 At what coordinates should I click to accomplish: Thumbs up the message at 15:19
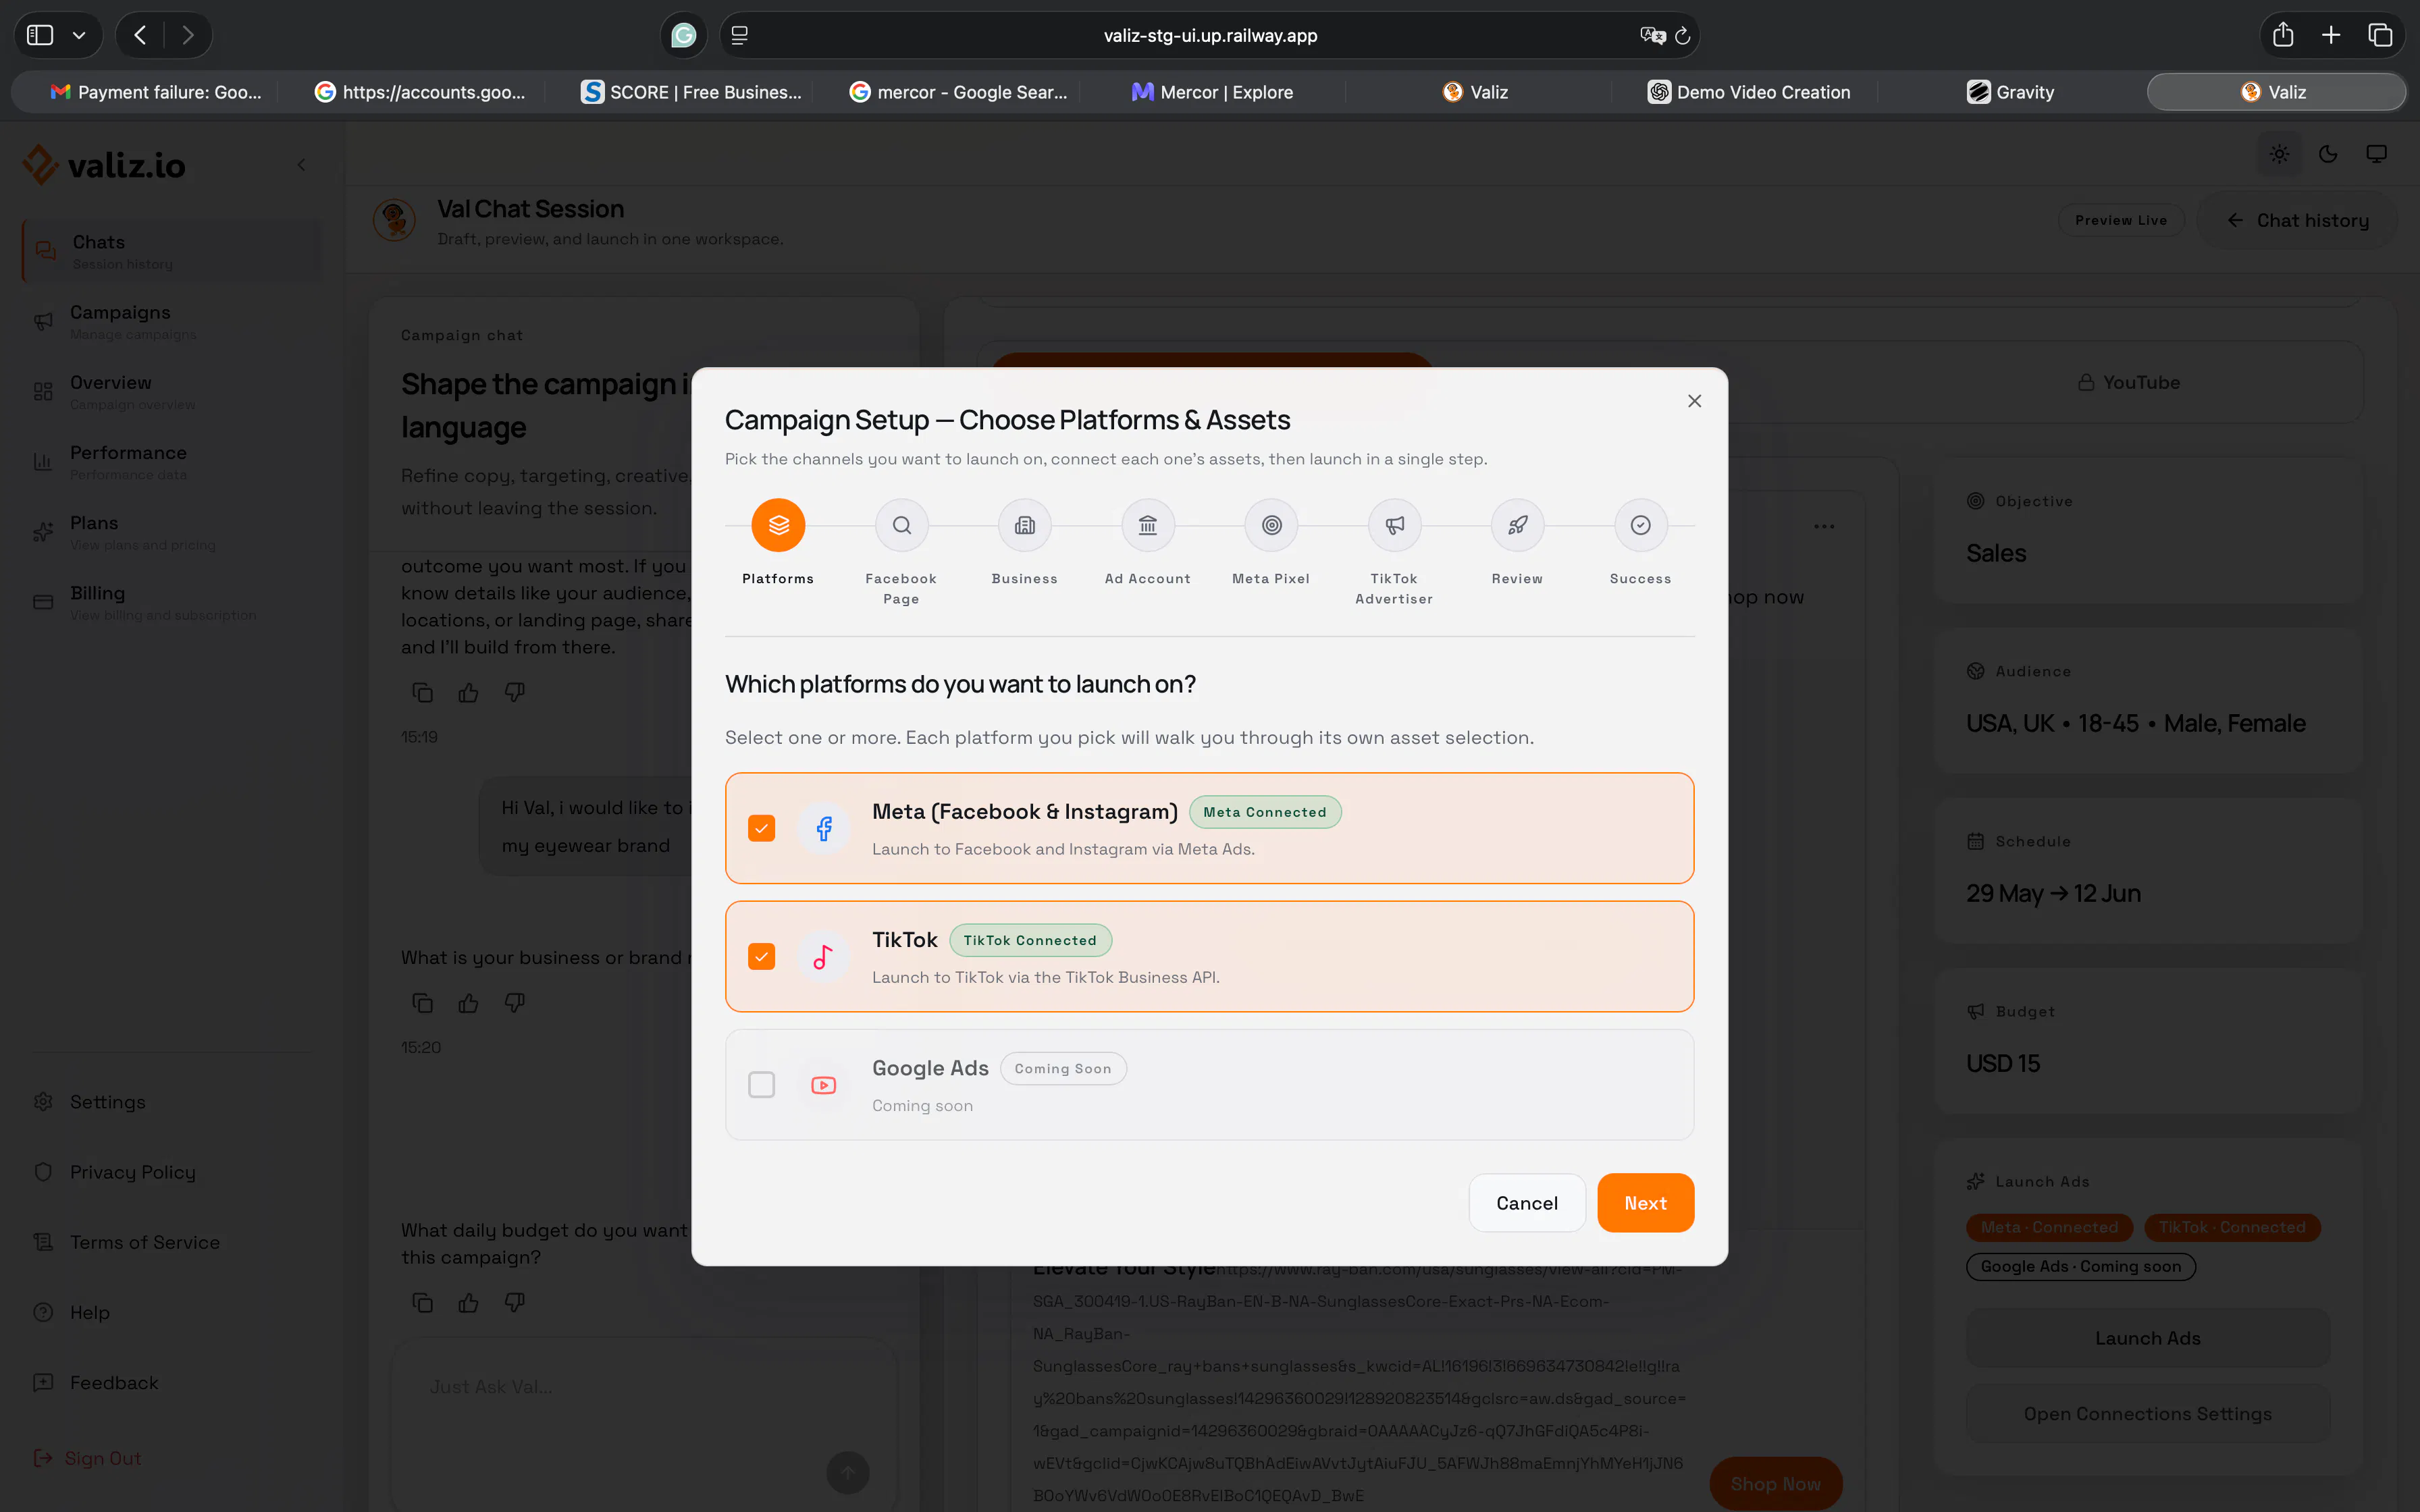pos(468,692)
